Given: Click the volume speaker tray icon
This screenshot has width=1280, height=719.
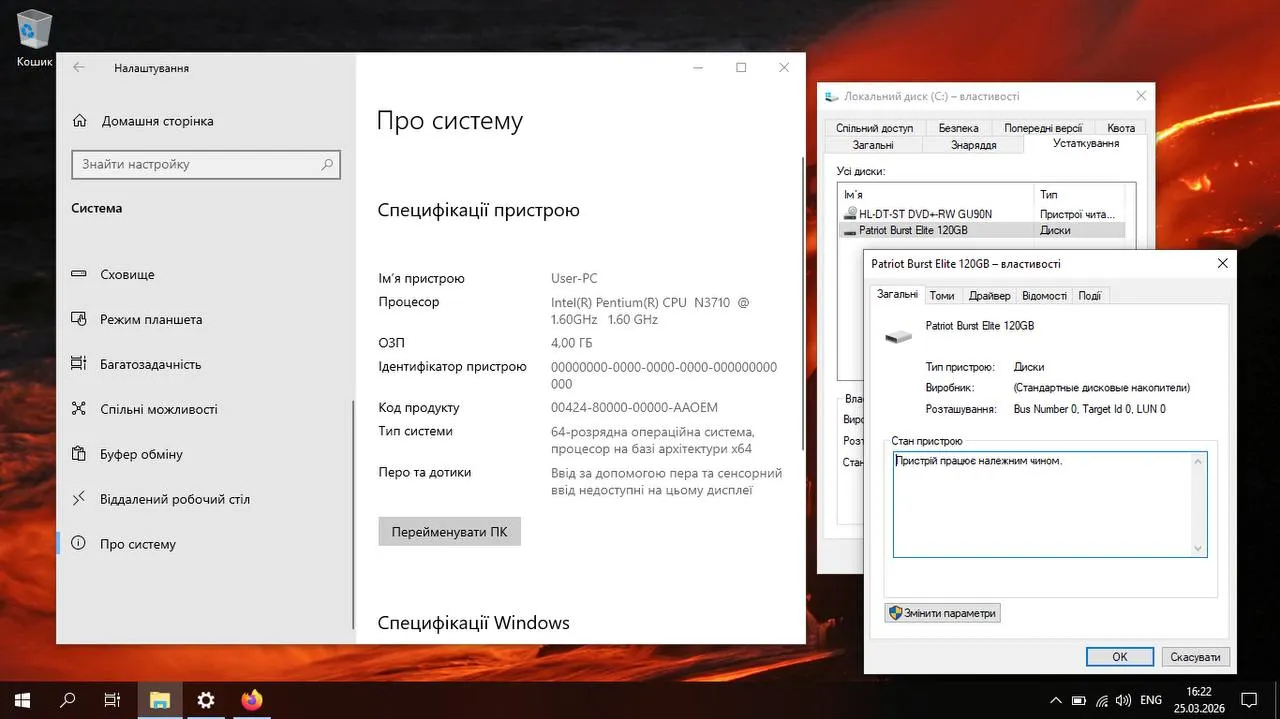Looking at the screenshot, I should pyautogui.click(x=1123, y=700).
